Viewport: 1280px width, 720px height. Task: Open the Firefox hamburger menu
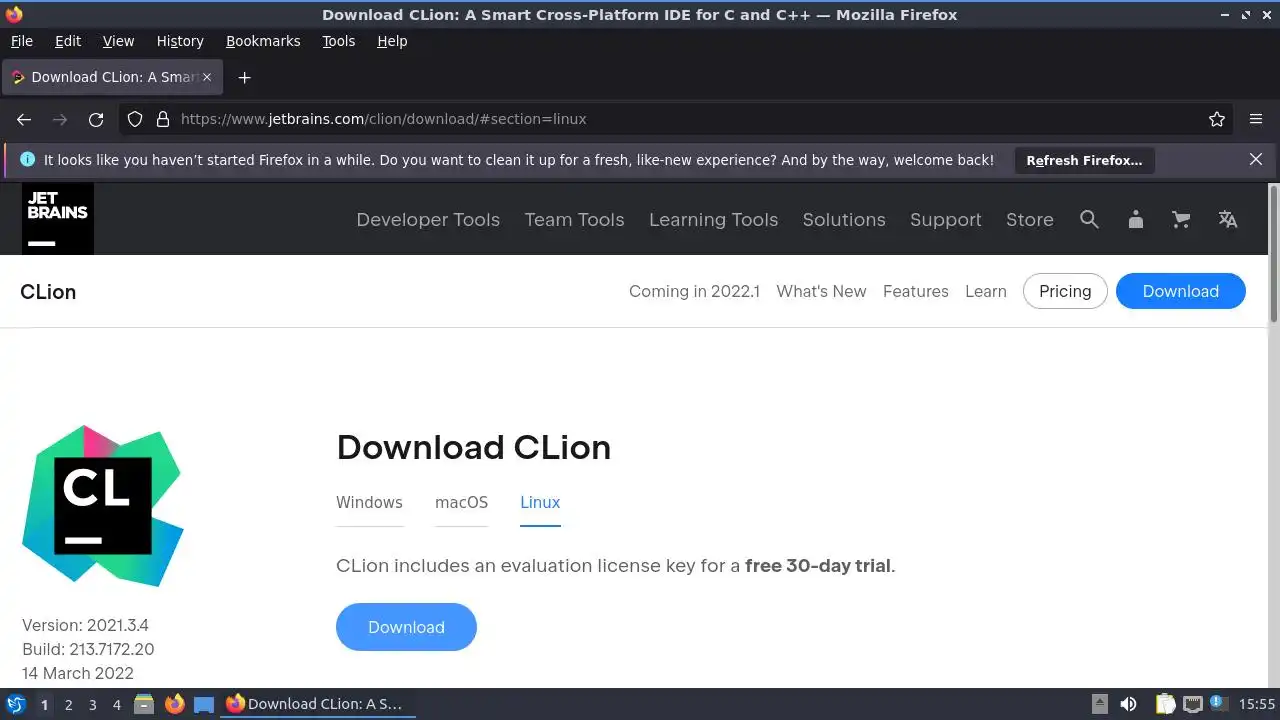1256,119
